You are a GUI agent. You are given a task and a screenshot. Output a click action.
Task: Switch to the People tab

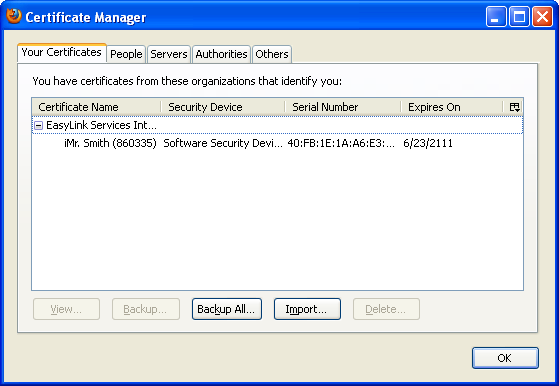[126, 54]
